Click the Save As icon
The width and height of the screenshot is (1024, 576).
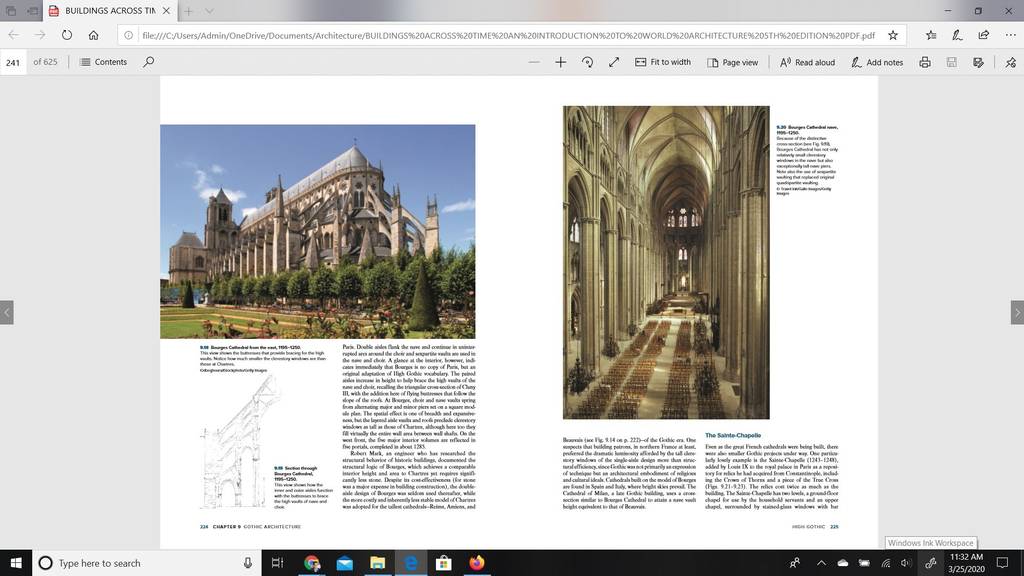click(x=978, y=62)
